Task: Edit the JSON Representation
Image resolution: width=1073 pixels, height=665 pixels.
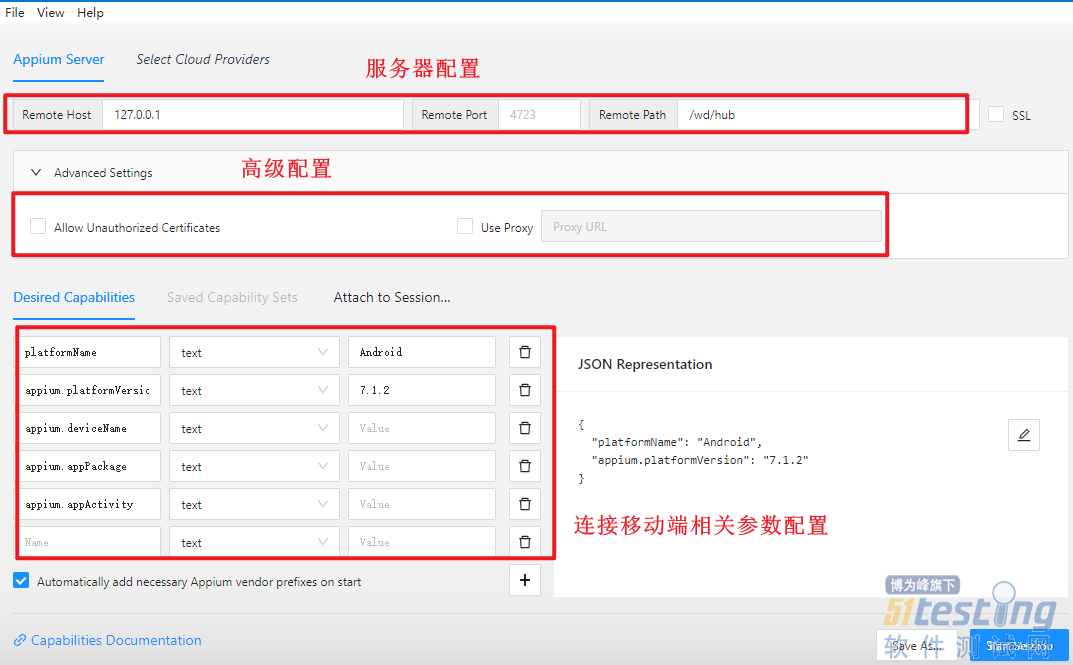Action: 1023,435
